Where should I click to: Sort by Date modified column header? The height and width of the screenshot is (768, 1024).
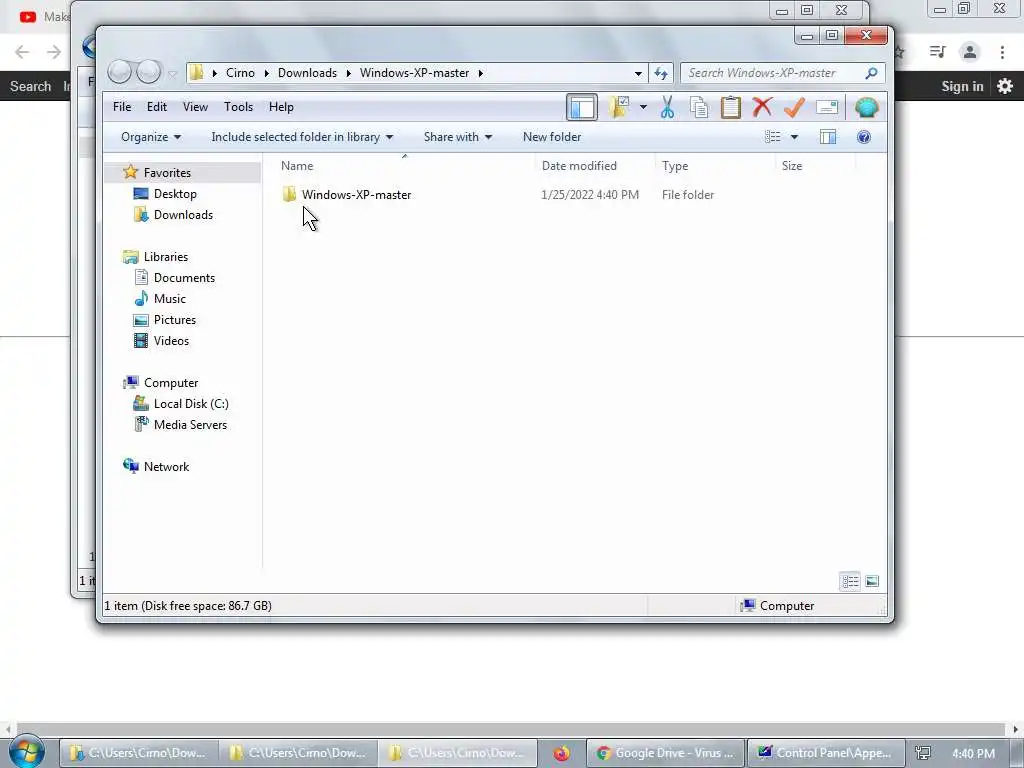[x=579, y=166]
